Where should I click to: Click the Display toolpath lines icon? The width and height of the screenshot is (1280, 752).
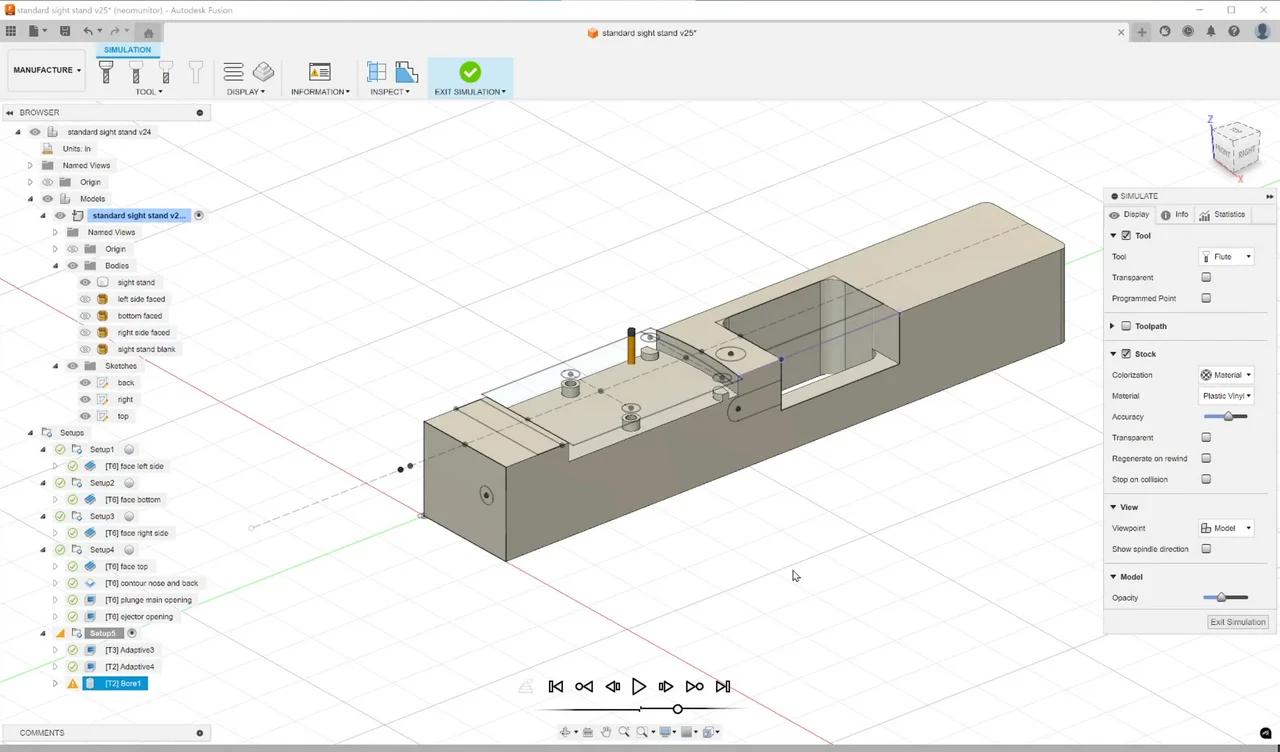234,72
